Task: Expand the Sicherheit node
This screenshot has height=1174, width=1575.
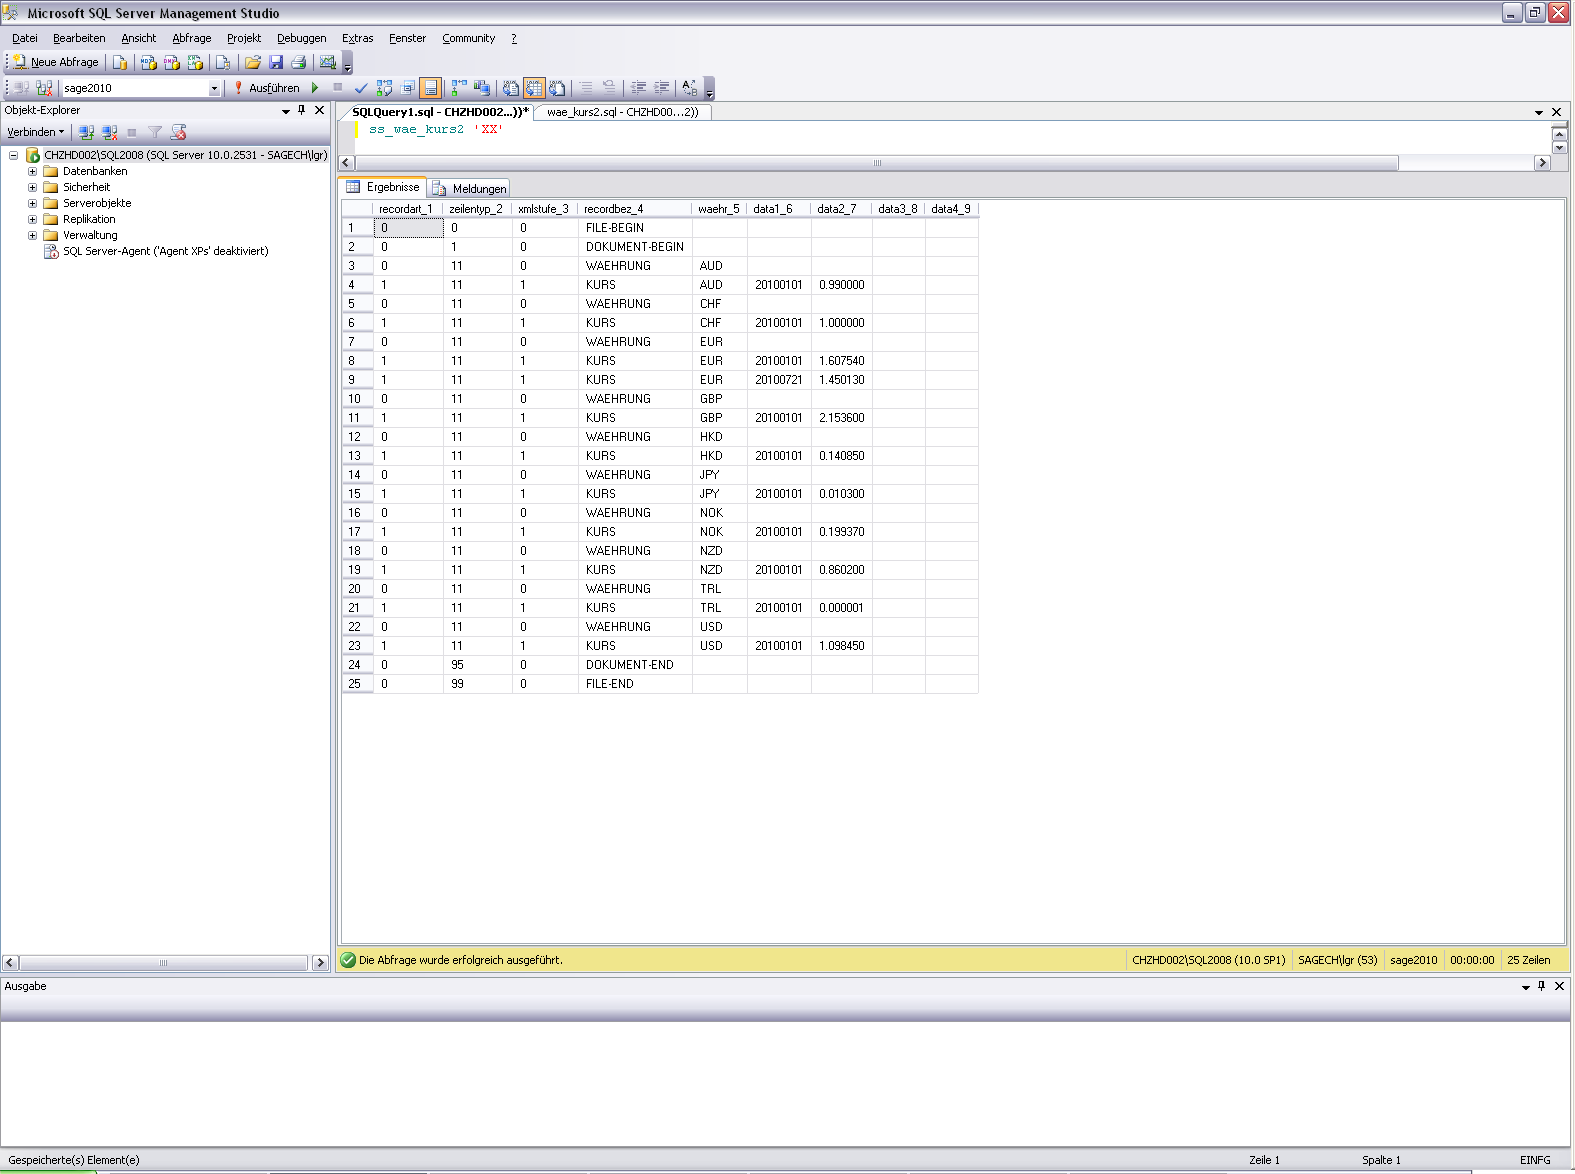Action: click(32, 187)
